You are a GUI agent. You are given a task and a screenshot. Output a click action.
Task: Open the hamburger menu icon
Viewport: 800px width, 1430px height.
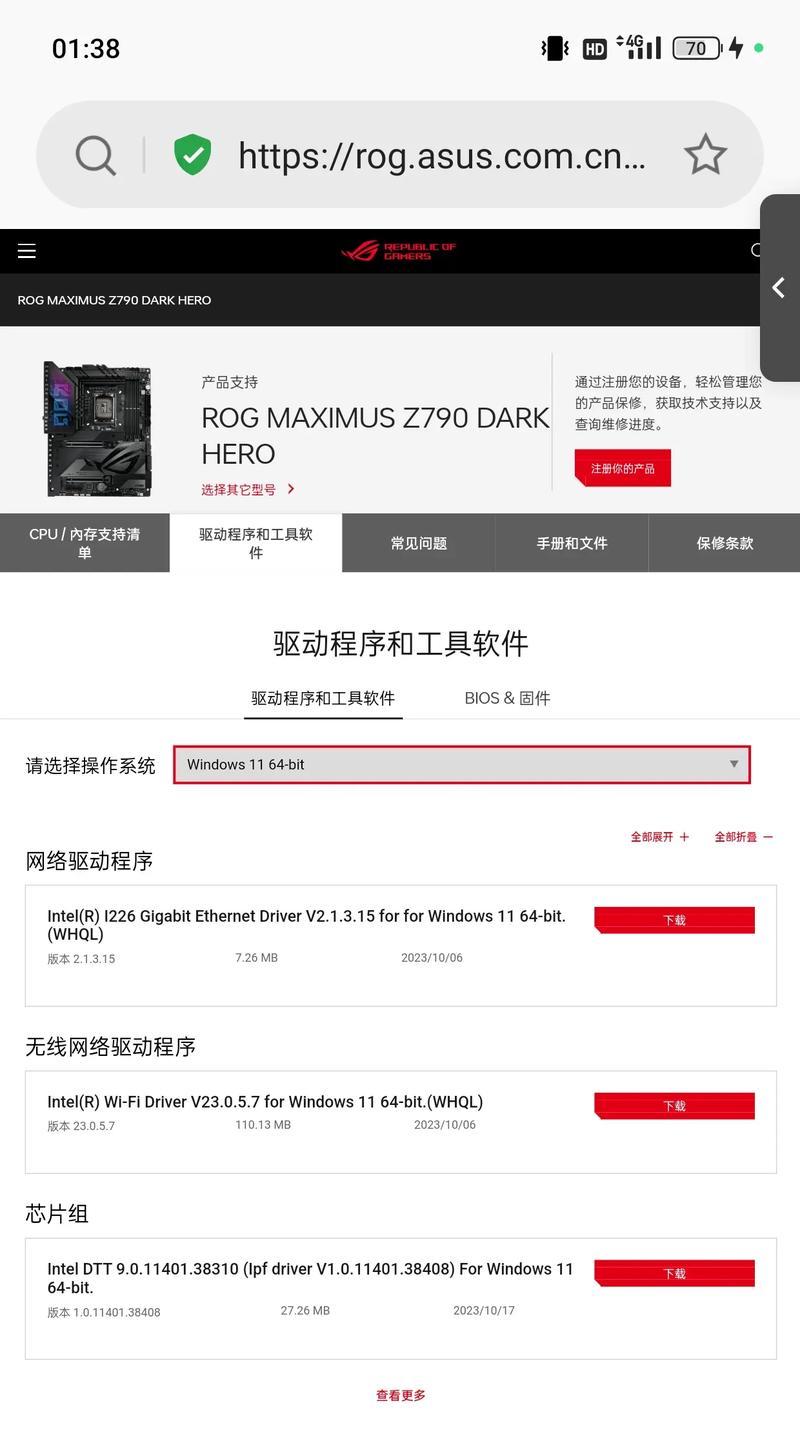click(x=27, y=251)
